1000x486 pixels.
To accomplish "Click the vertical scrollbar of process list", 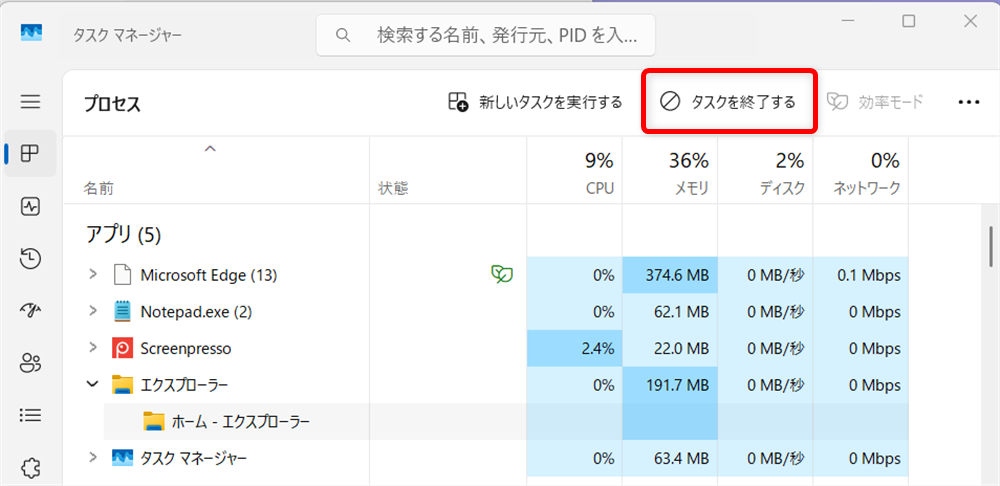I will click(x=990, y=246).
